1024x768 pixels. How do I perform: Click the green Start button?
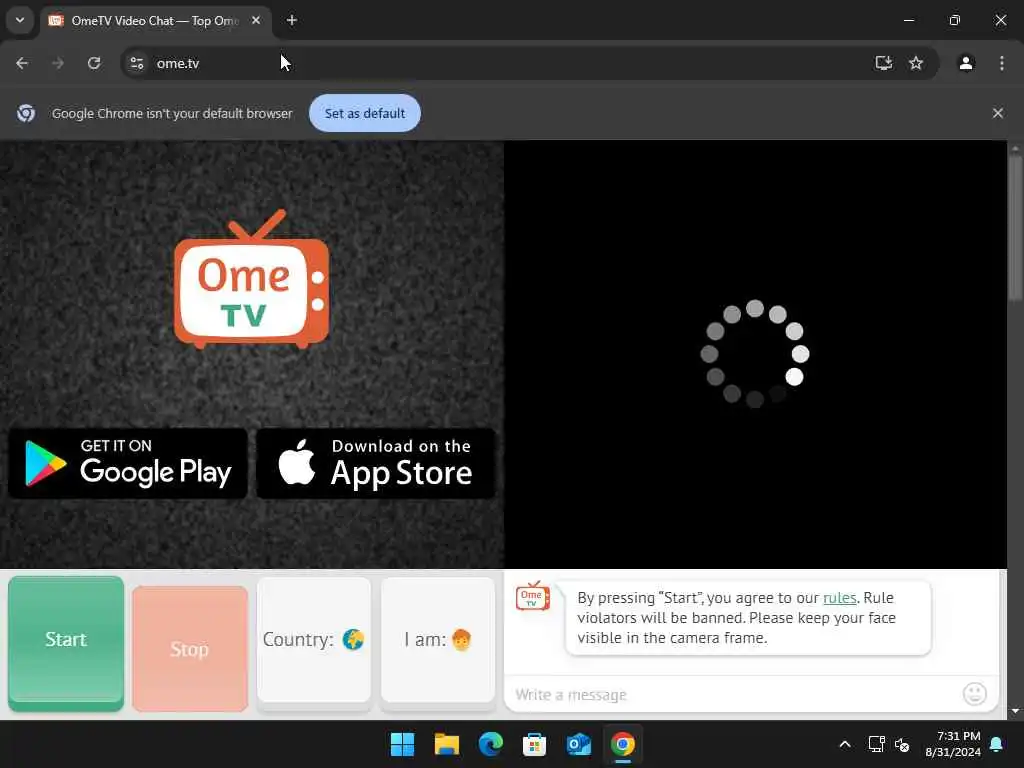(x=66, y=643)
